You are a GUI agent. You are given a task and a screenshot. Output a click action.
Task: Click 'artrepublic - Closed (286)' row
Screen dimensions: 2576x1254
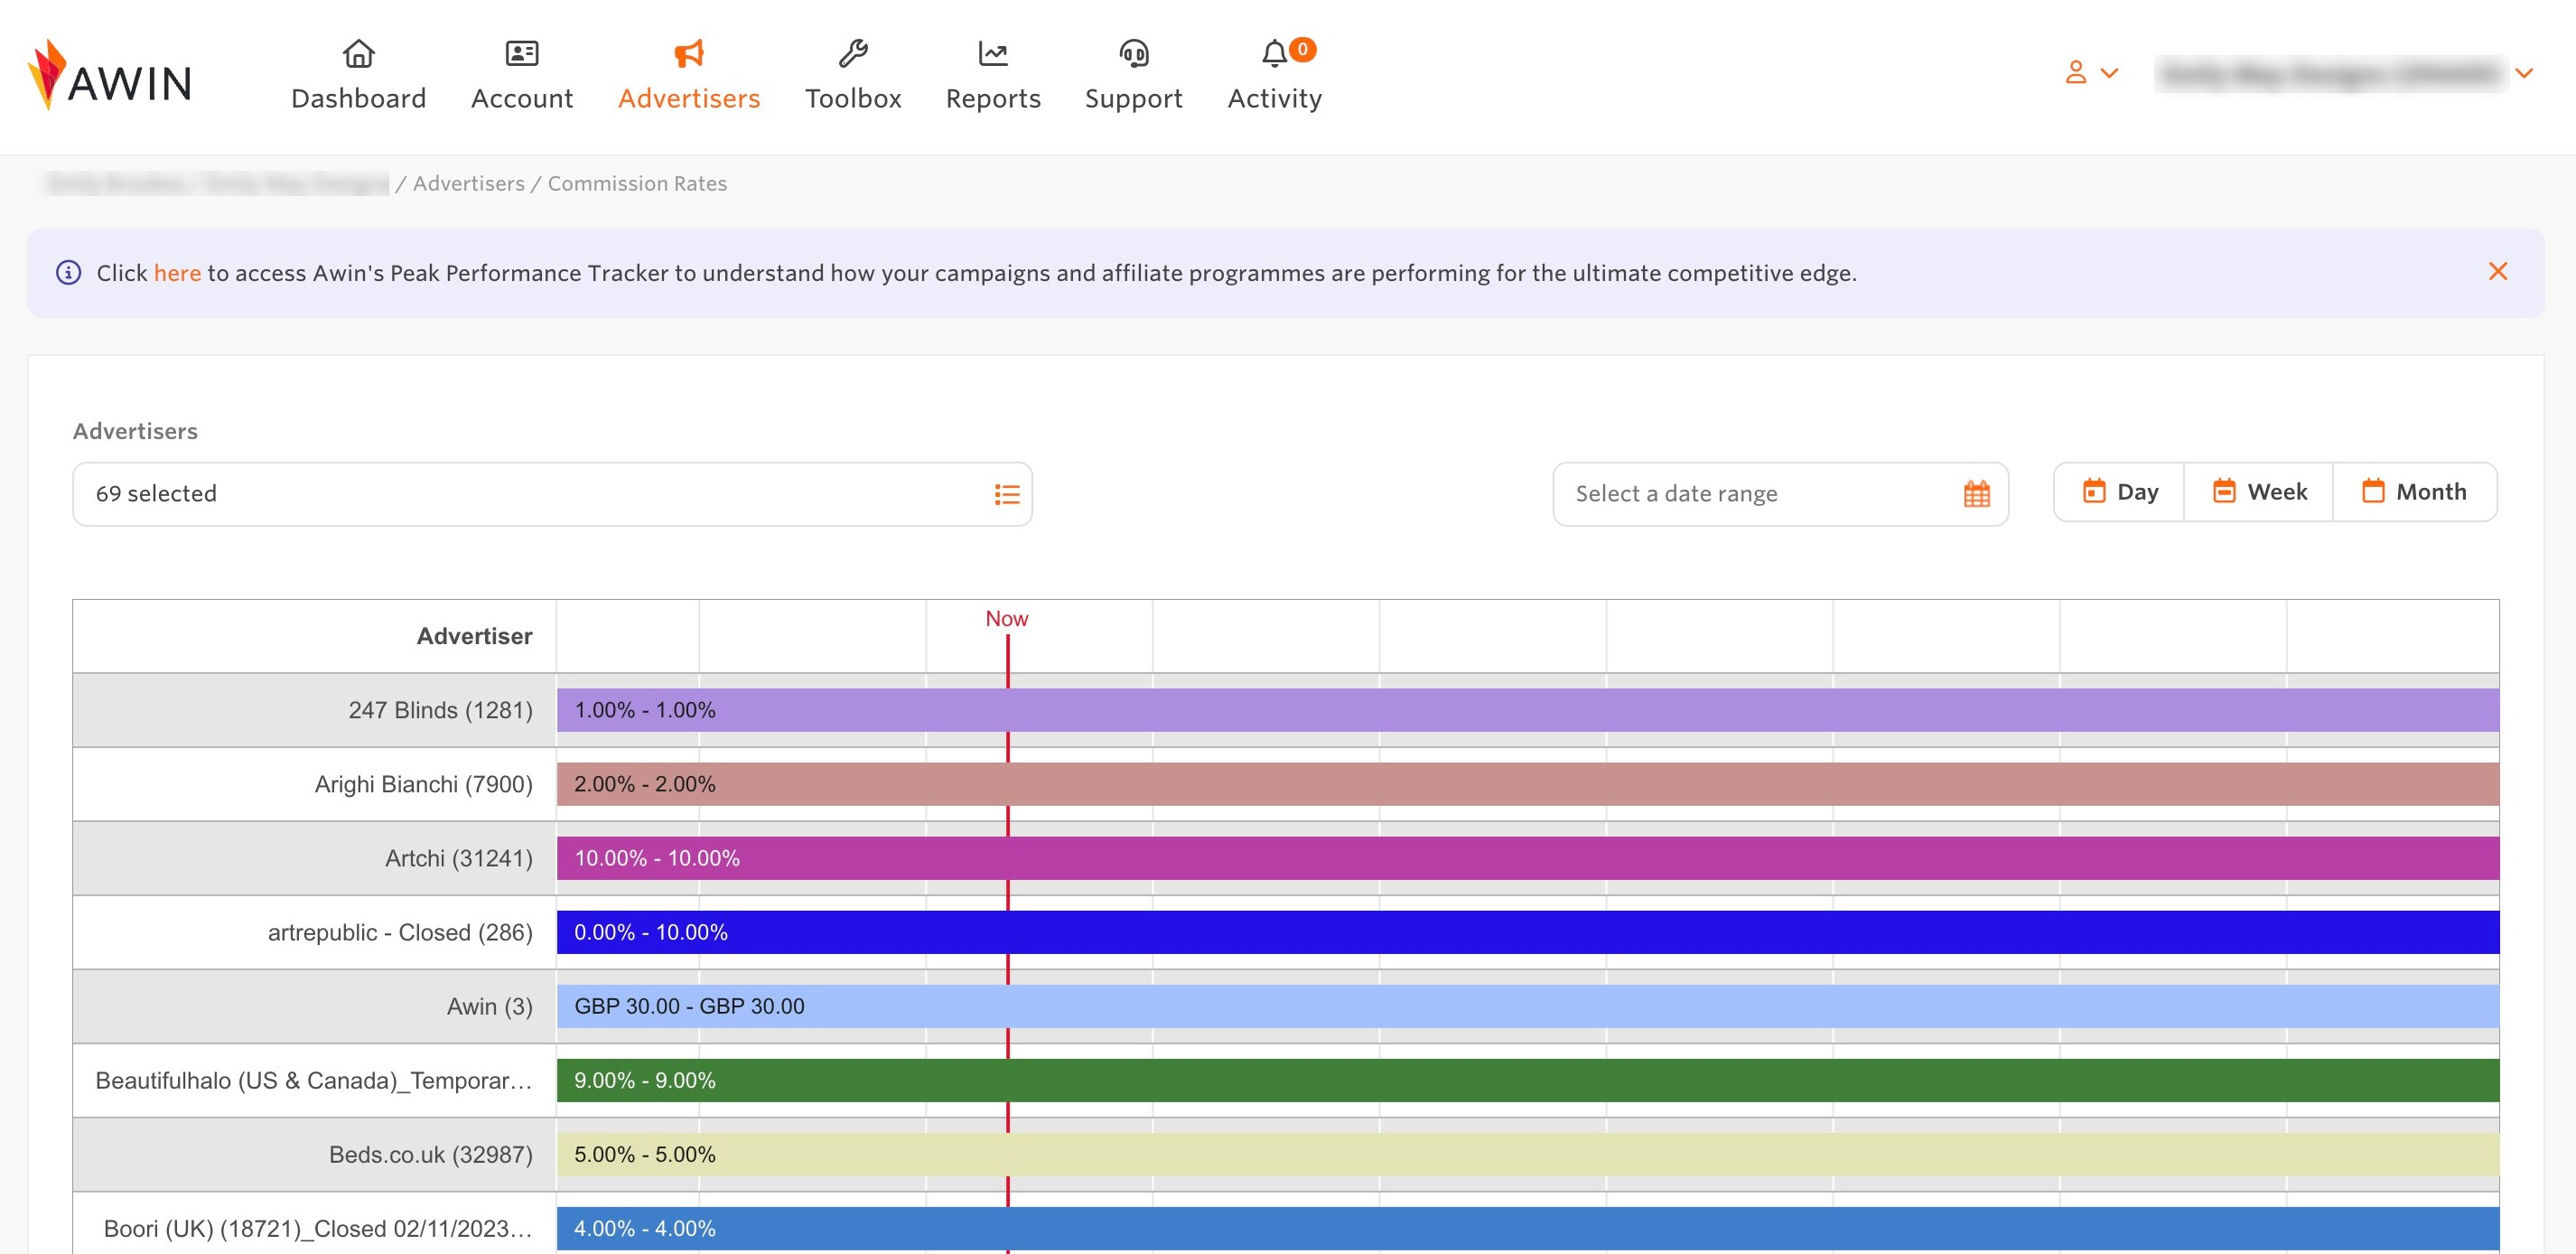point(314,932)
